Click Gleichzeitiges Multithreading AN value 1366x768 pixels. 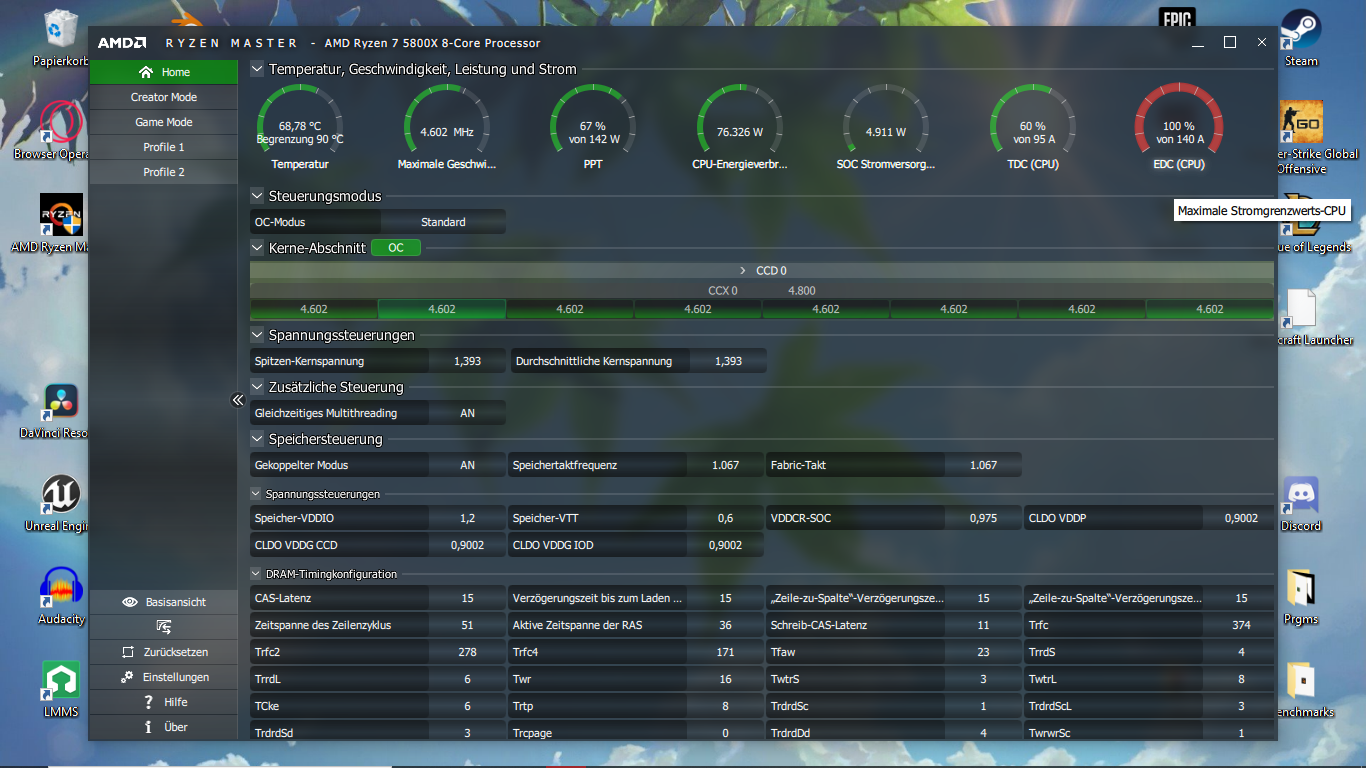click(x=467, y=413)
